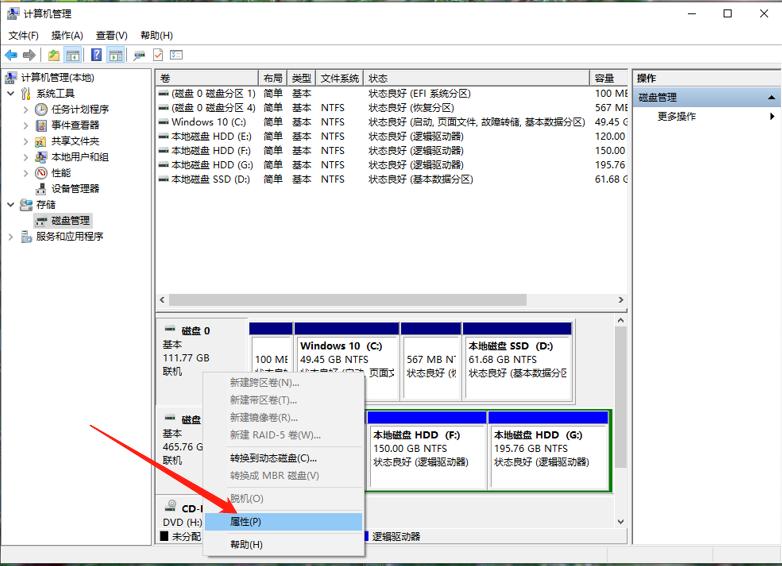Sort by the 类型 column header

pos(301,78)
